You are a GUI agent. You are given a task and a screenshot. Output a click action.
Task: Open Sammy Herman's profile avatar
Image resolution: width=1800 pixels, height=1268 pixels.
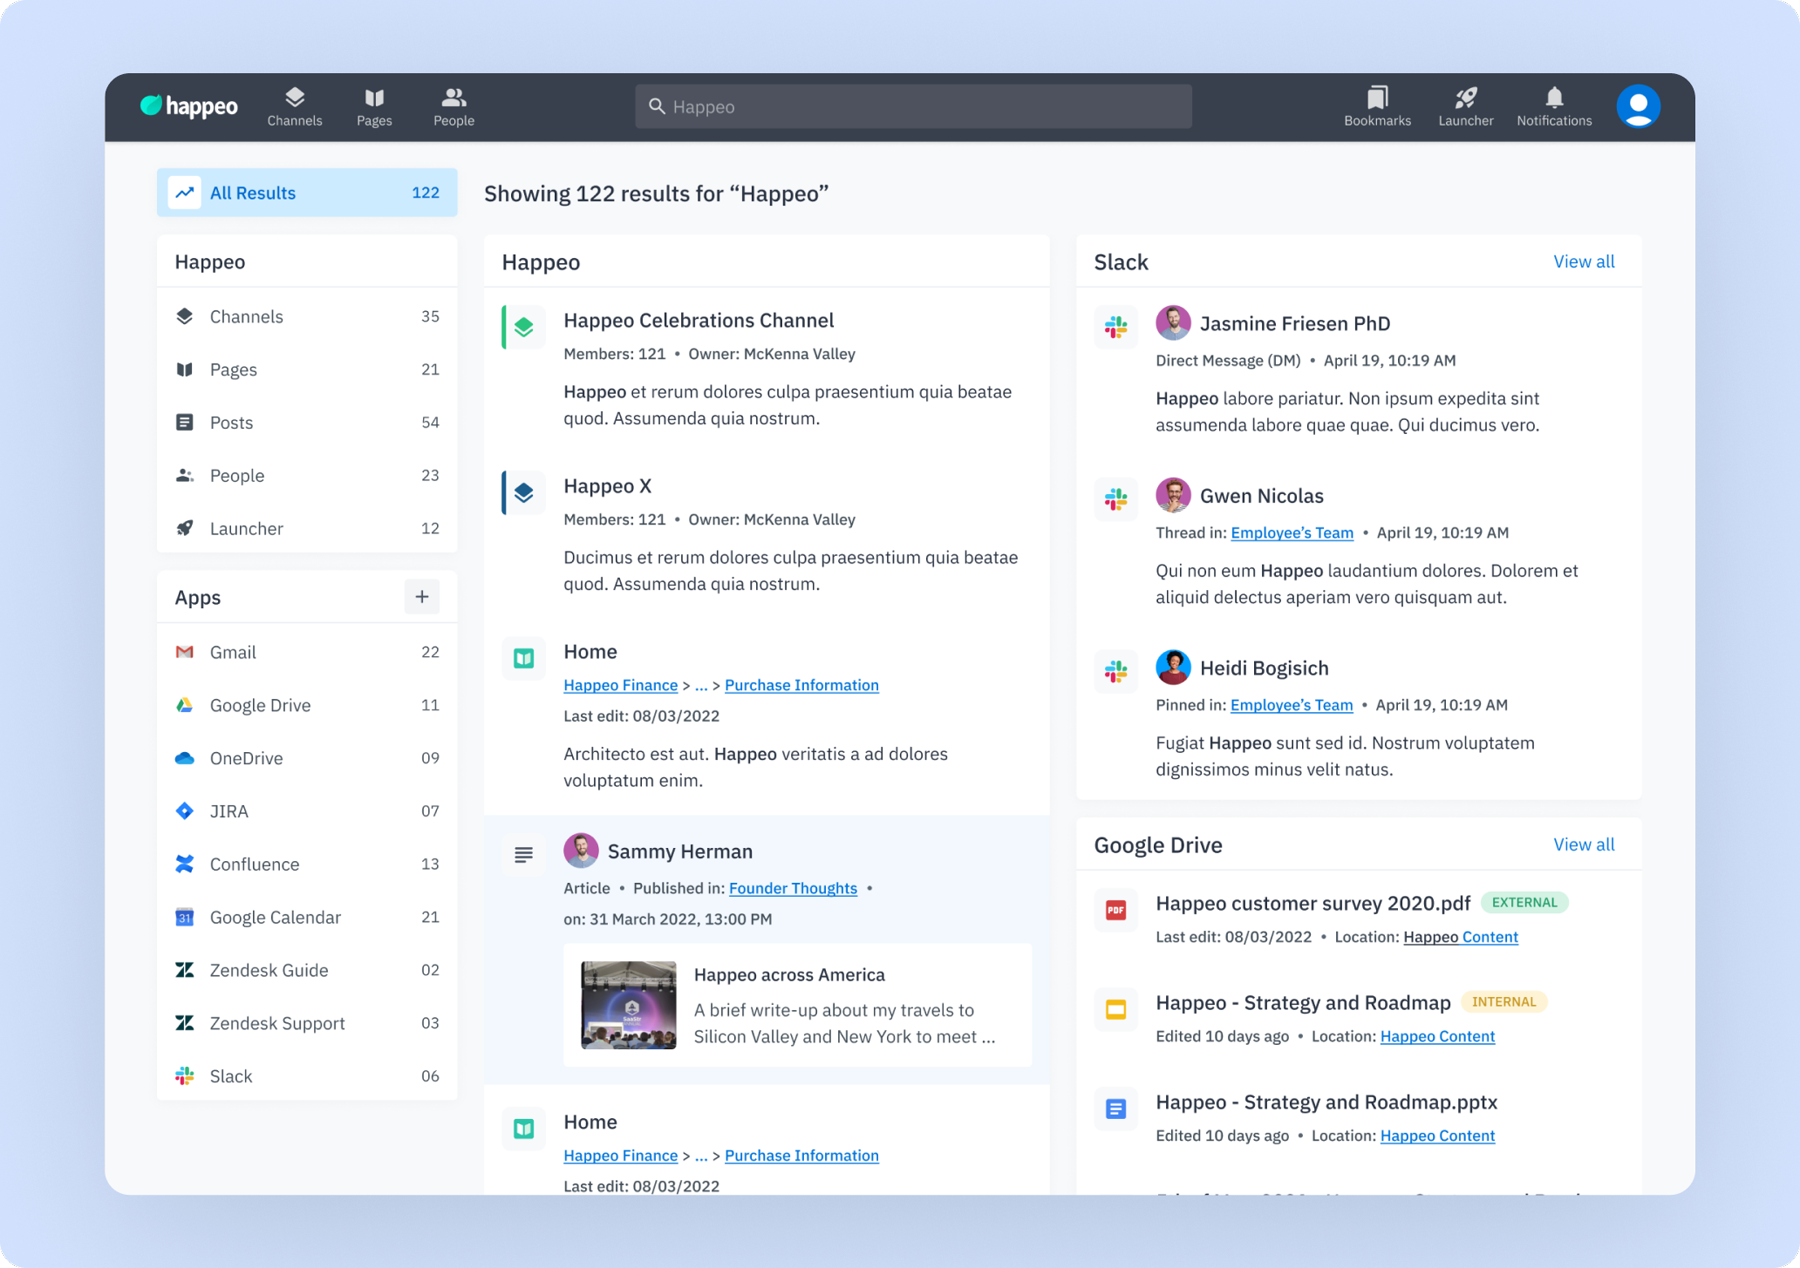click(581, 850)
